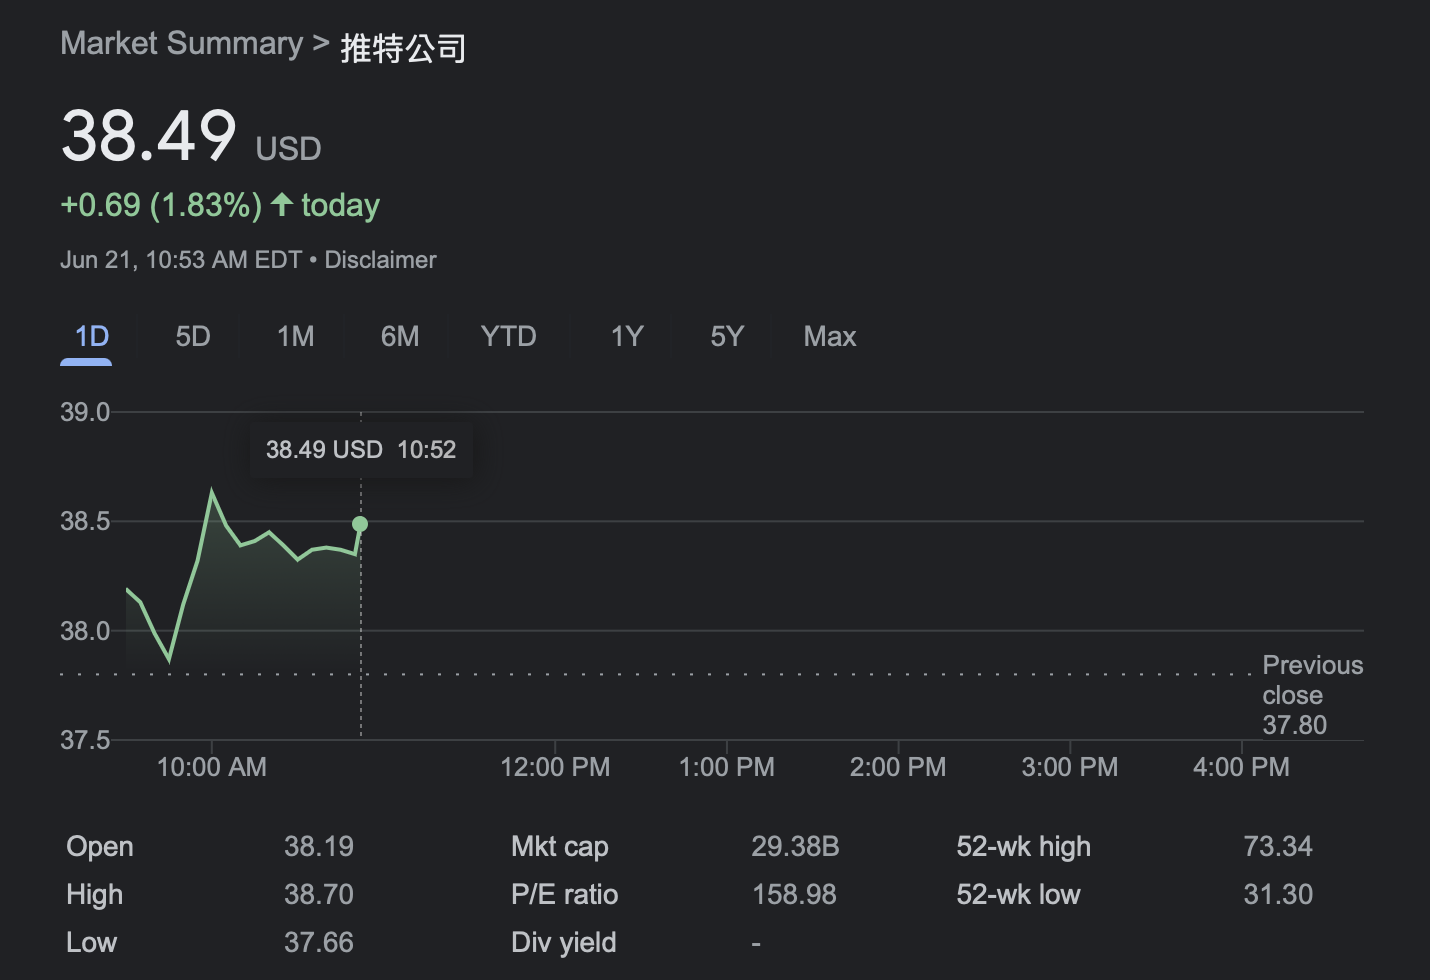The width and height of the screenshot is (1430, 980).
Task: Click the 39.0 y-axis label
Action: tap(85, 412)
